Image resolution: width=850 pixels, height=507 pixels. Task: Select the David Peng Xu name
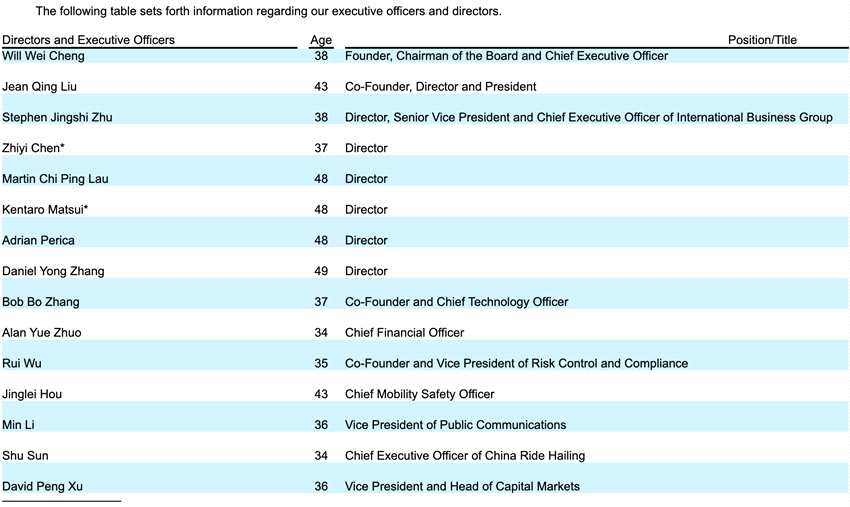(42, 486)
